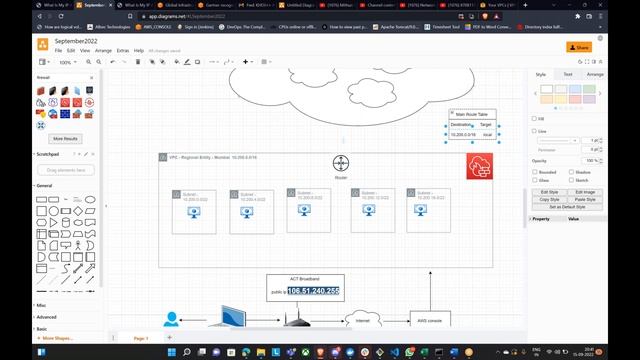Screen dimensions: 640x360
Task: Open the waypoints style dropdown
Action: point(229,62)
